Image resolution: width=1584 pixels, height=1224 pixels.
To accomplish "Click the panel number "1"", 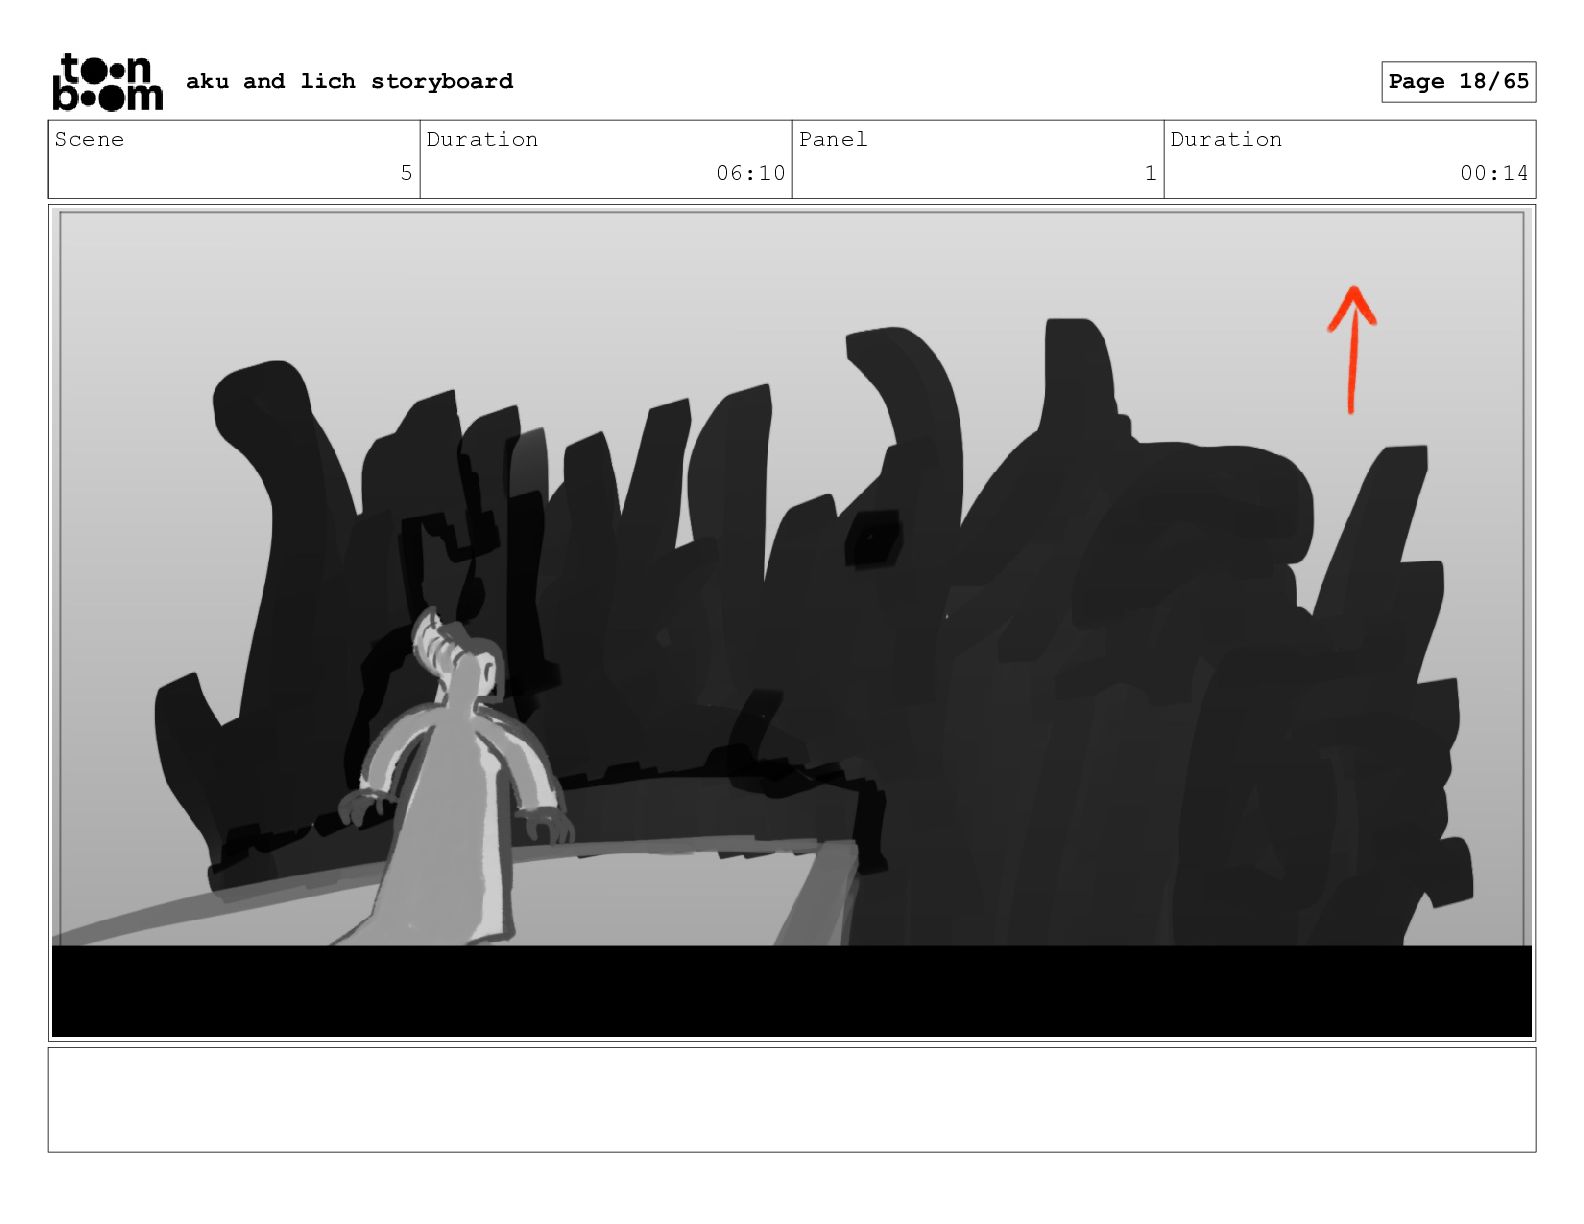I will point(1150,173).
